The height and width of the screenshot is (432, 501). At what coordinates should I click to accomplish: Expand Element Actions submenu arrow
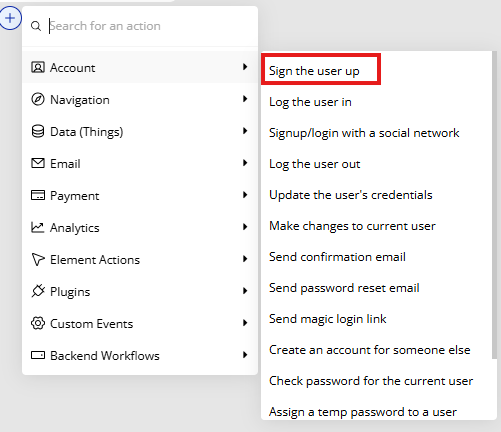245,259
